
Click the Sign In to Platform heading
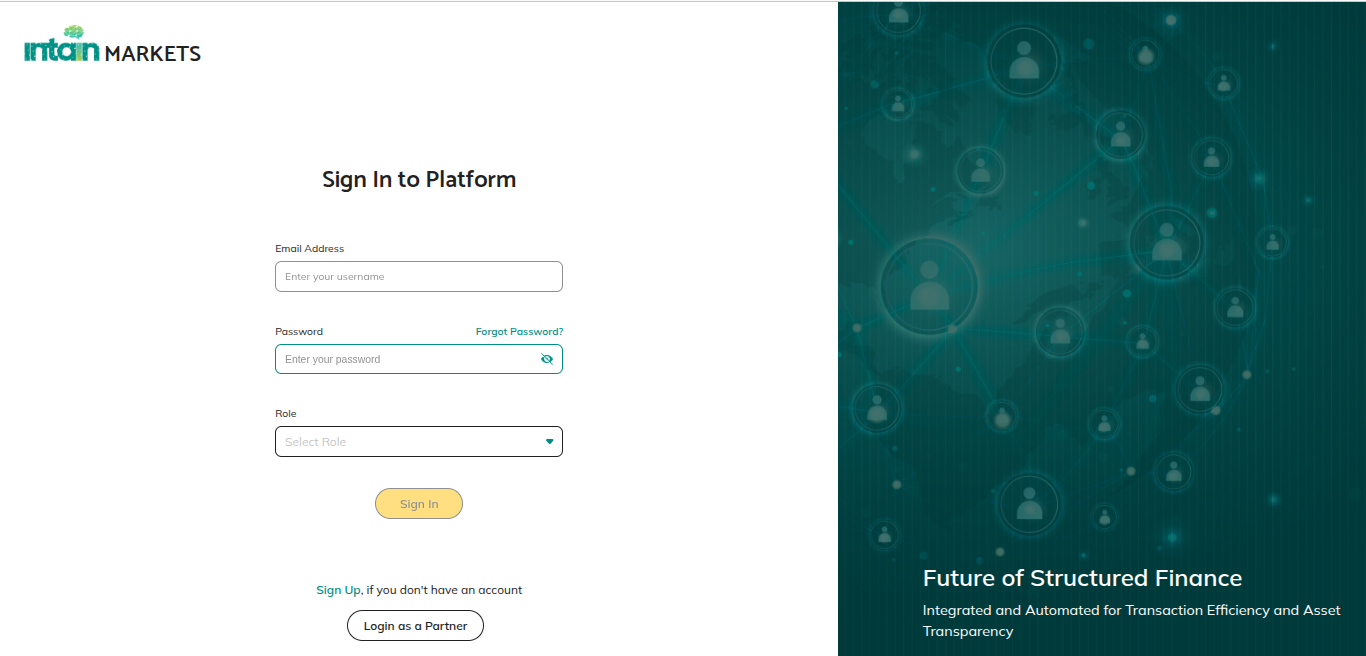pos(419,180)
